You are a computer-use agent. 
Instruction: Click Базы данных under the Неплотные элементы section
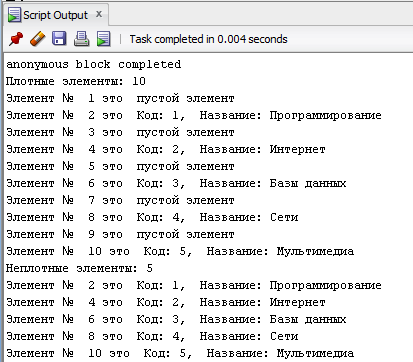tap(308, 319)
